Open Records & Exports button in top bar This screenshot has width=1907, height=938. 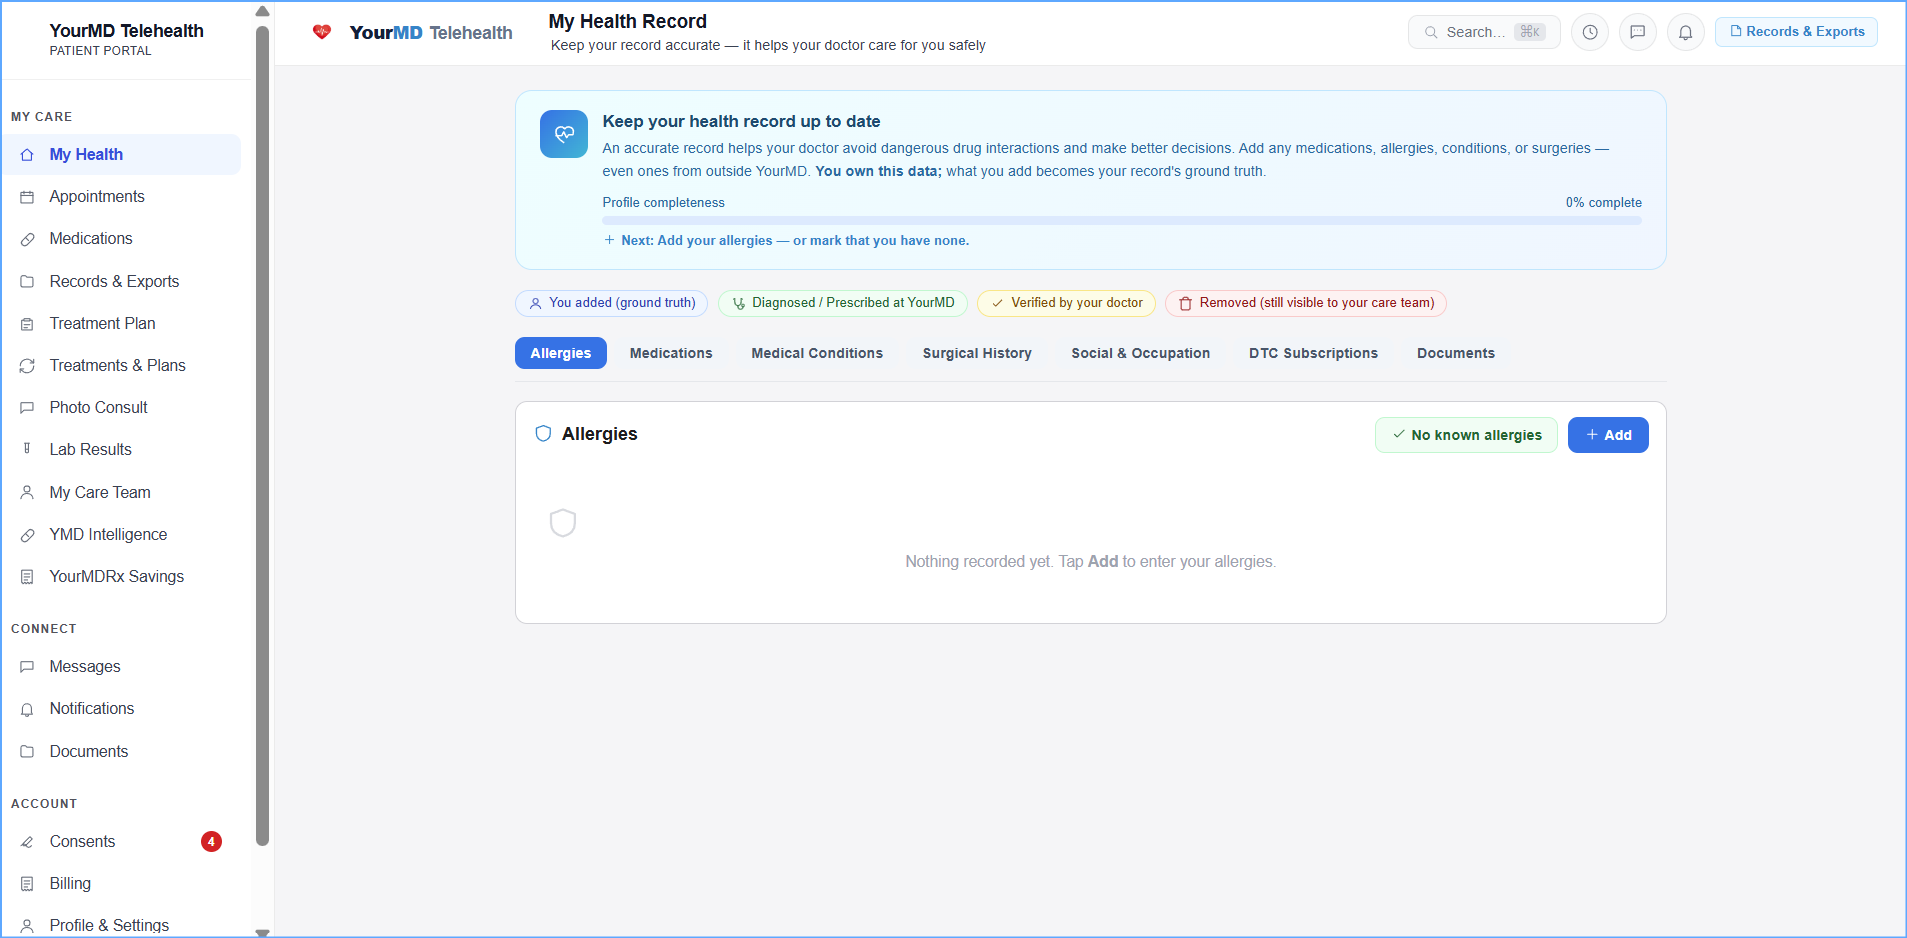click(1796, 32)
